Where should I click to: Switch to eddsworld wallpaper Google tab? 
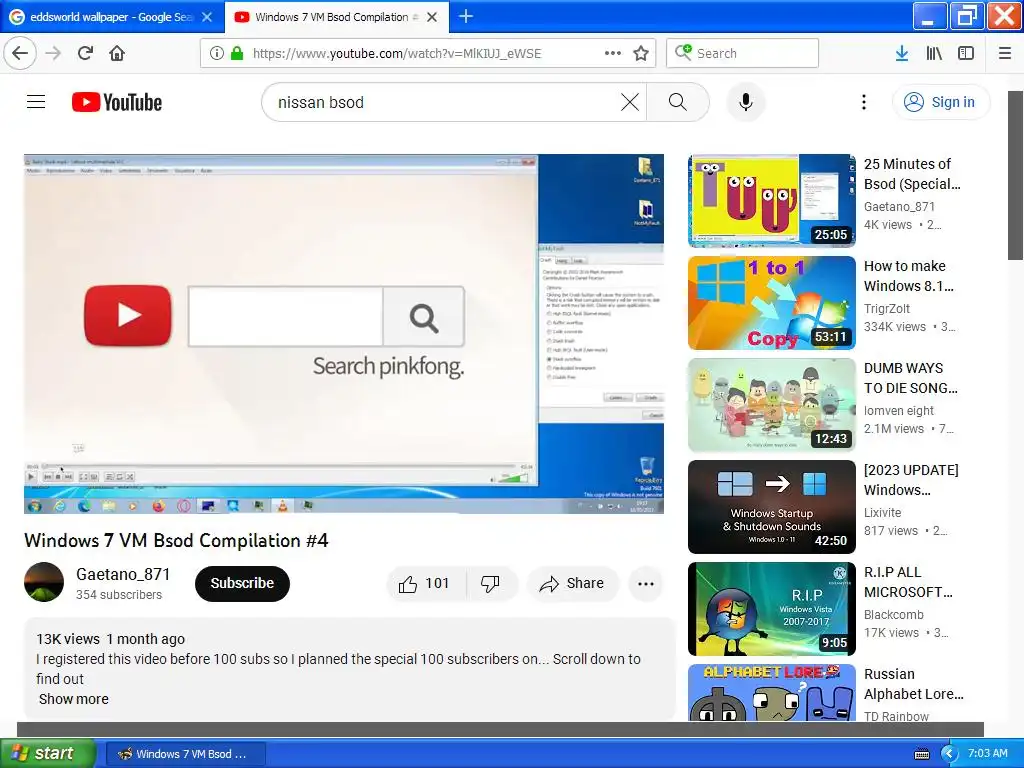pos(112,17)
